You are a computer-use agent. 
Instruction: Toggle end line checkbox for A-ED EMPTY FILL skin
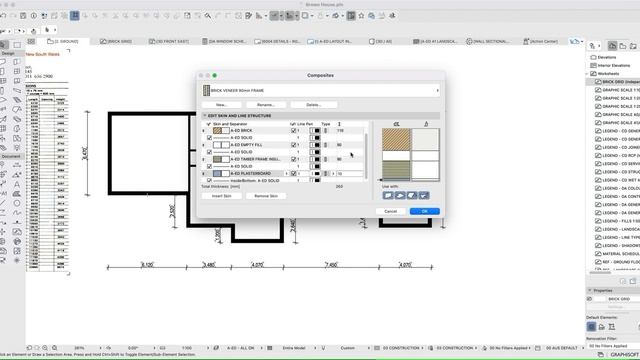293,145
